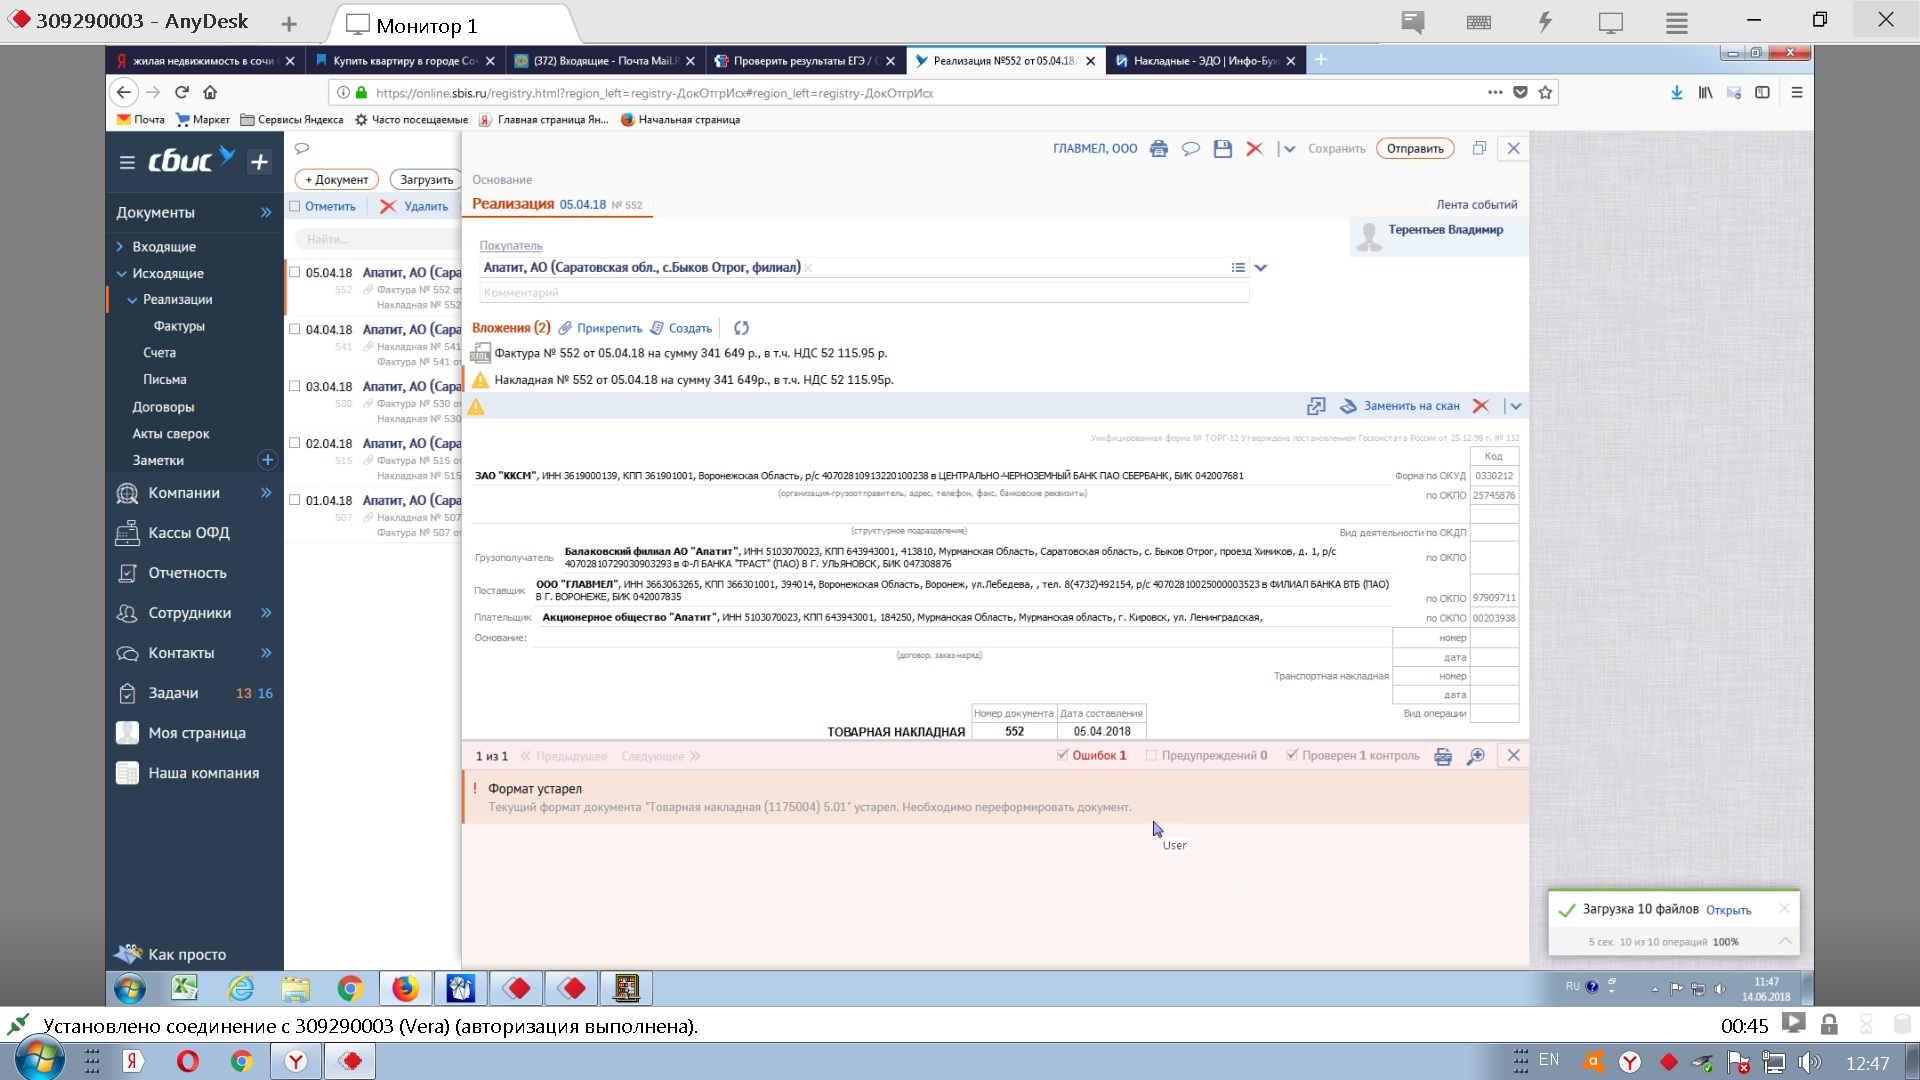Expand the Компании section chevron

266,493
